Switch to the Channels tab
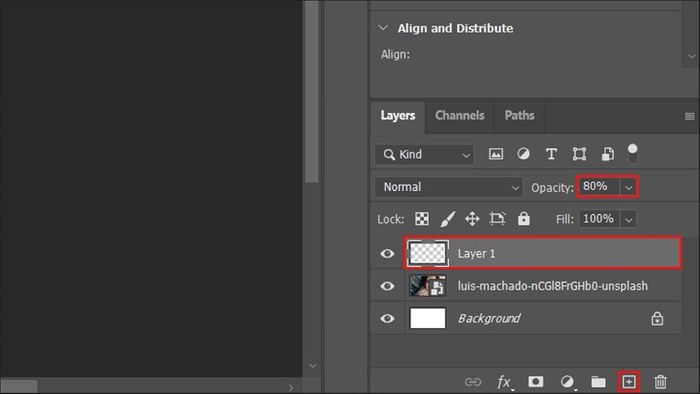 (x=460, y=116)
